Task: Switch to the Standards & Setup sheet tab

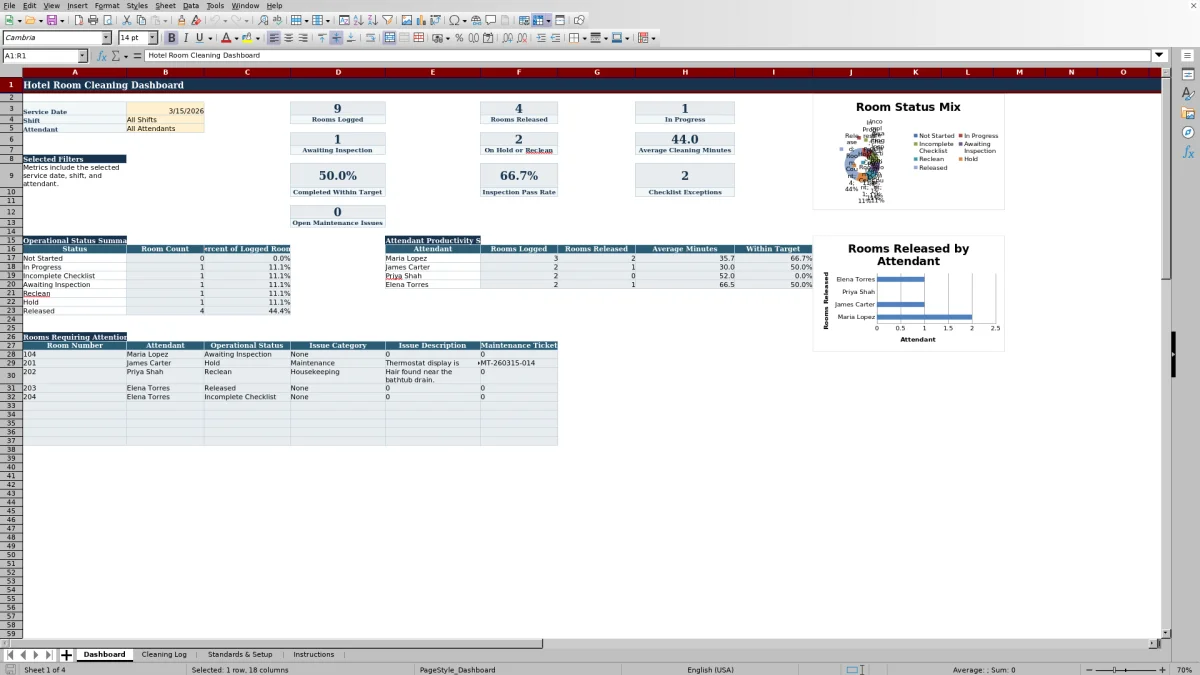Action: 240,655
